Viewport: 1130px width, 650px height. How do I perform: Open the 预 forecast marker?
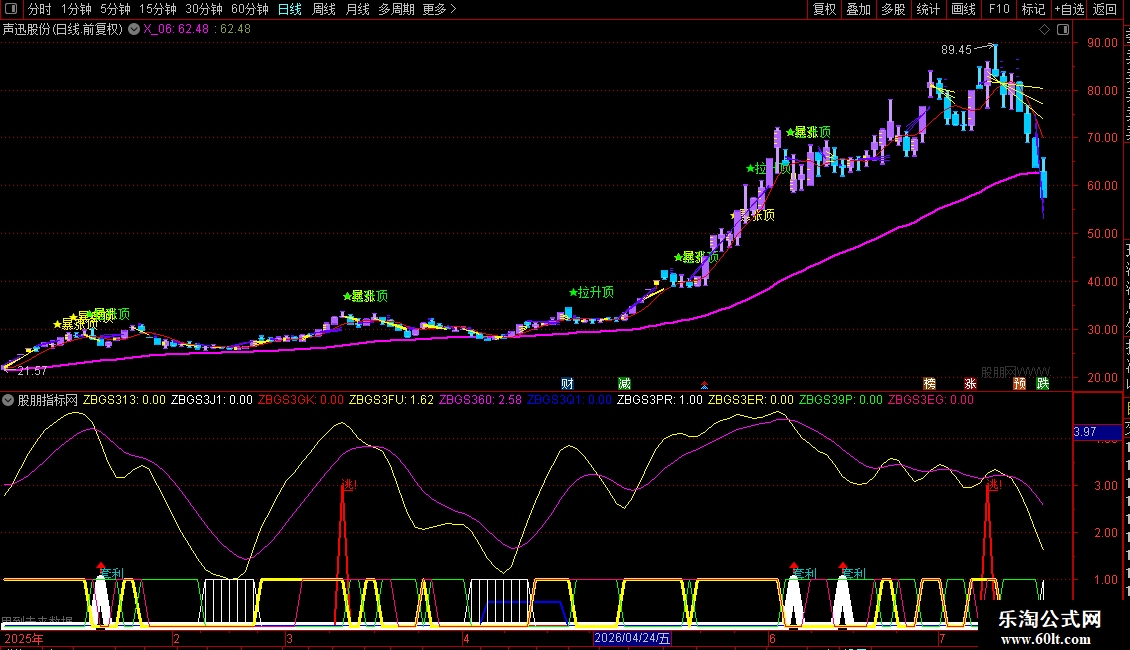pyautogui.click(x=1019, y=383)
